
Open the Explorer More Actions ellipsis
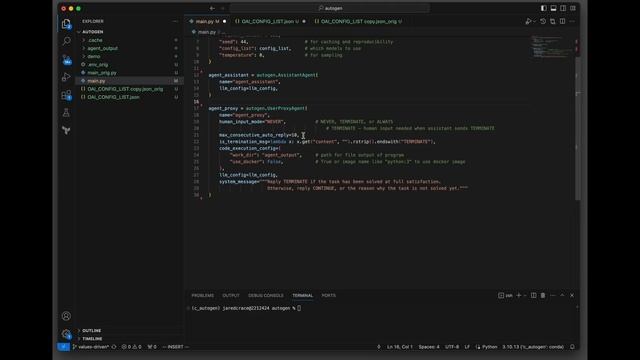(x=175, y=21)
